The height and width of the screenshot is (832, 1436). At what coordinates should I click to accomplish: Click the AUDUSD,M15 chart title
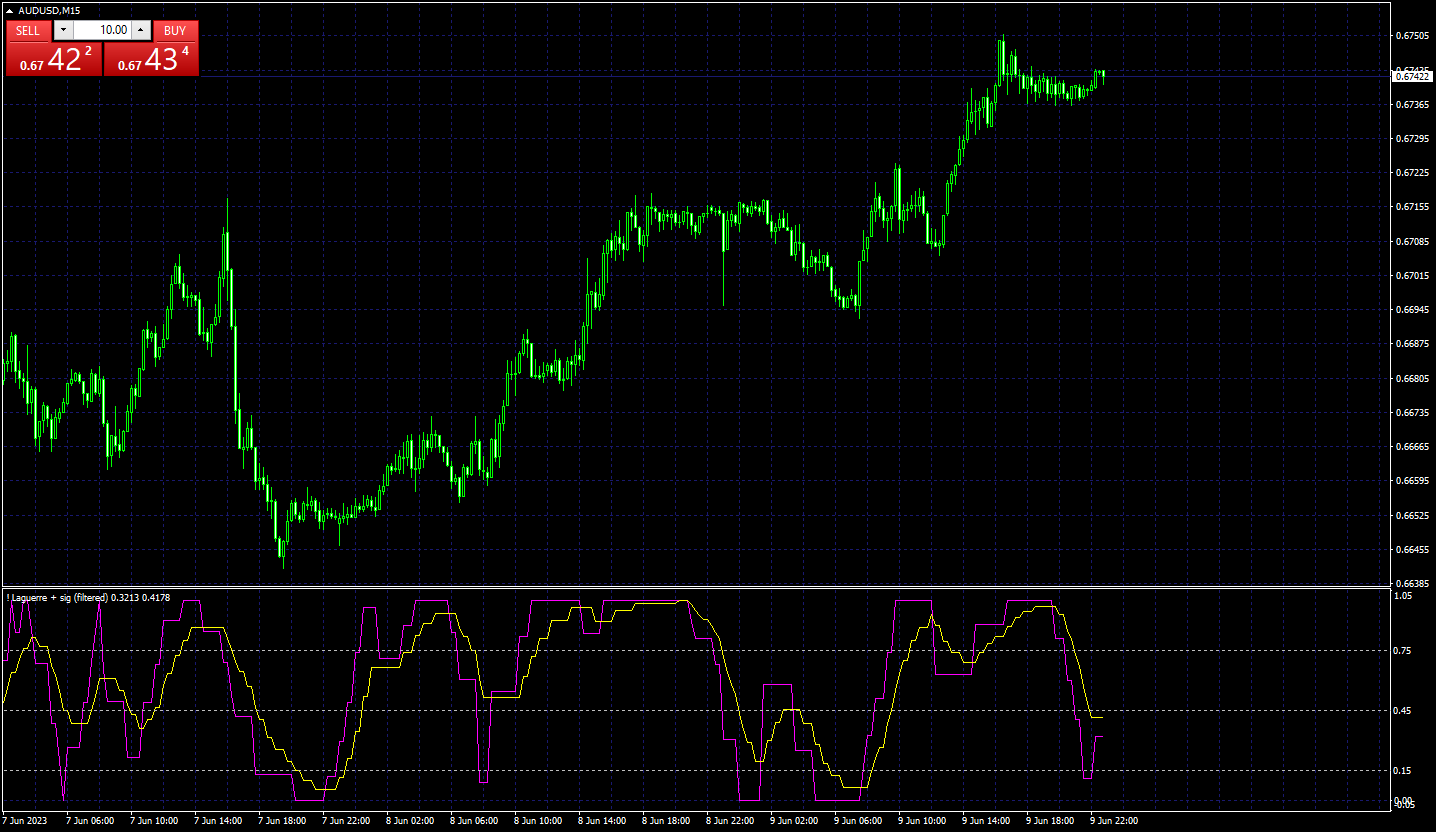[49, 11]
